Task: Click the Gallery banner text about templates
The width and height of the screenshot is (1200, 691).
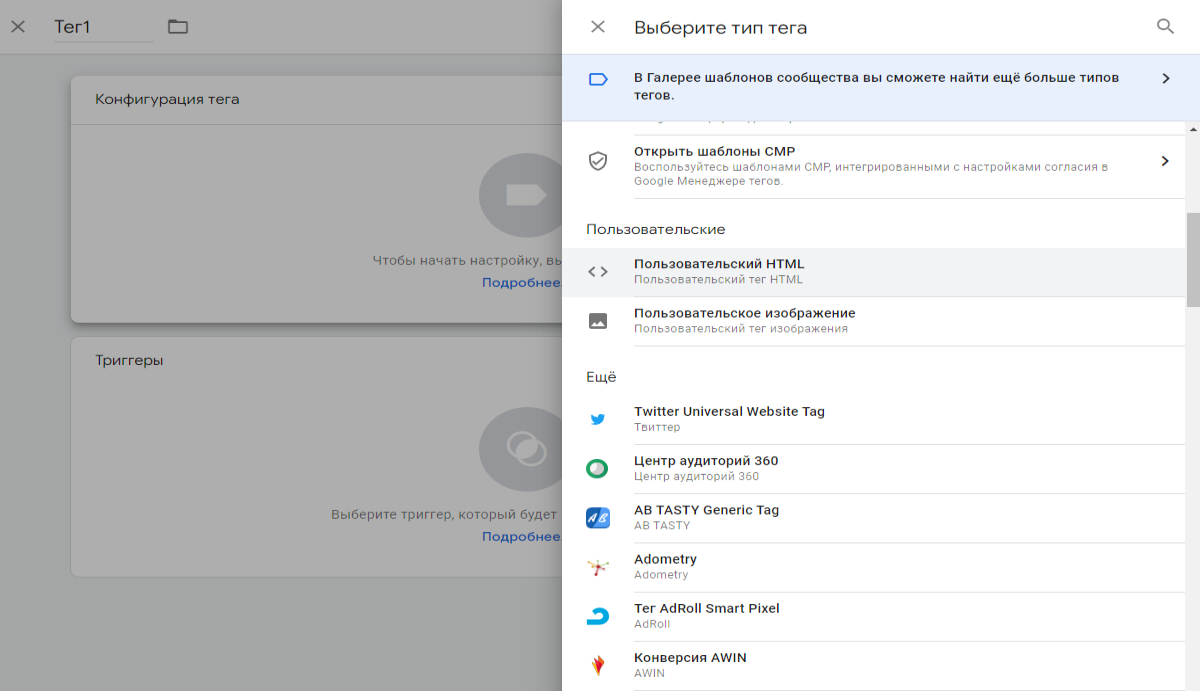Action: coord(876,86)
